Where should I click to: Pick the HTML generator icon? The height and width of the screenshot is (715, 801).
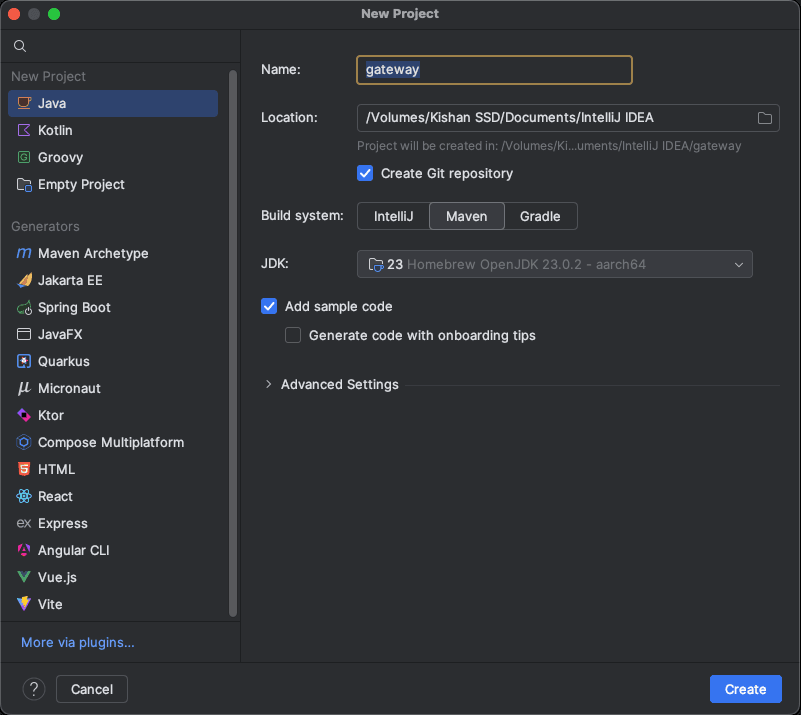[x=24, y=469]
